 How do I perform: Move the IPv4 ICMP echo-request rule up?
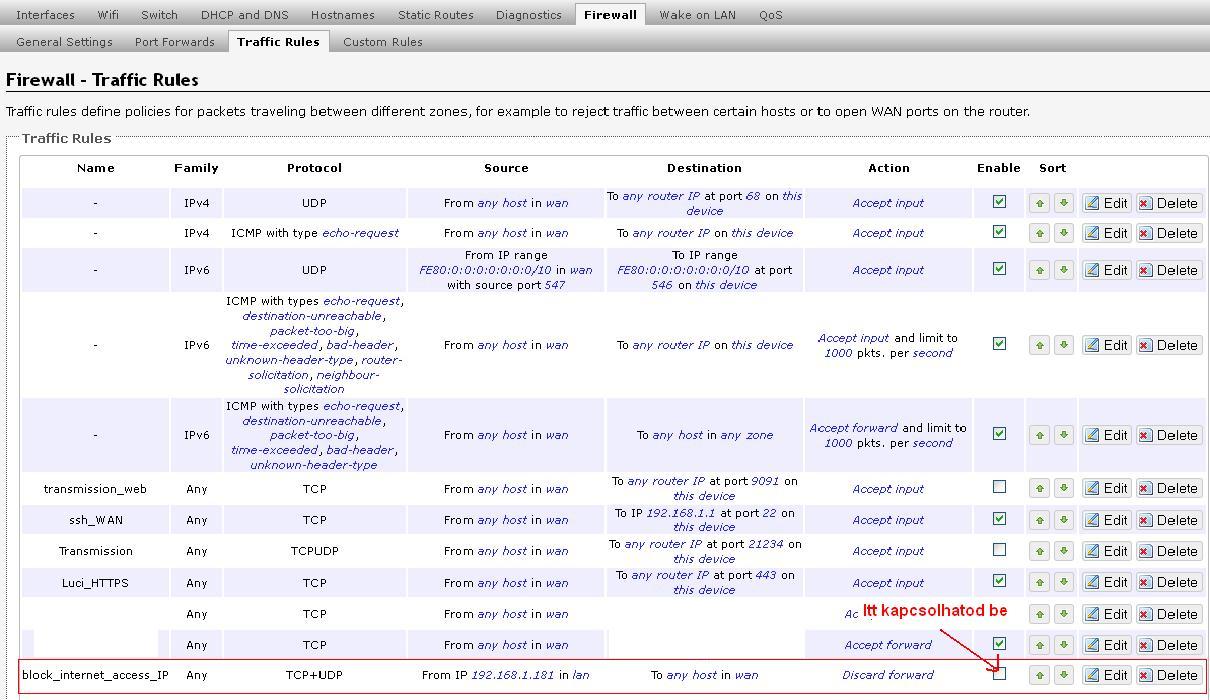point(1039,233)
